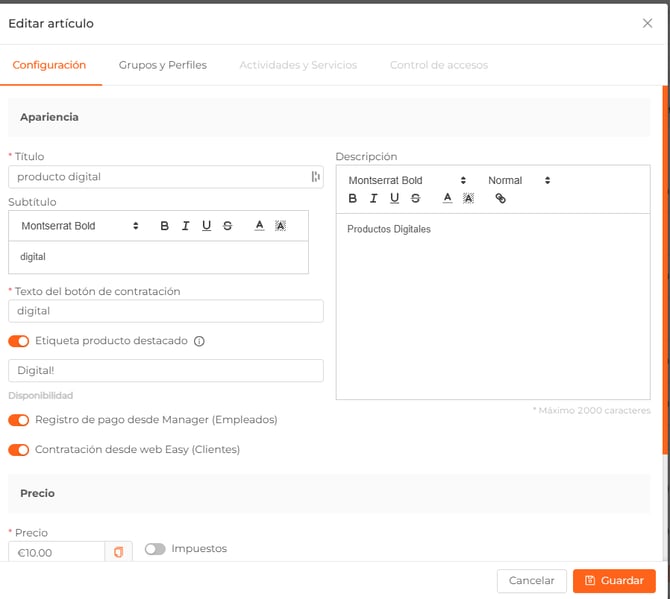Toggle Registro de pago desde Manager switch
Viewport: 670px width, 599px height.
(x=18, y=420)
